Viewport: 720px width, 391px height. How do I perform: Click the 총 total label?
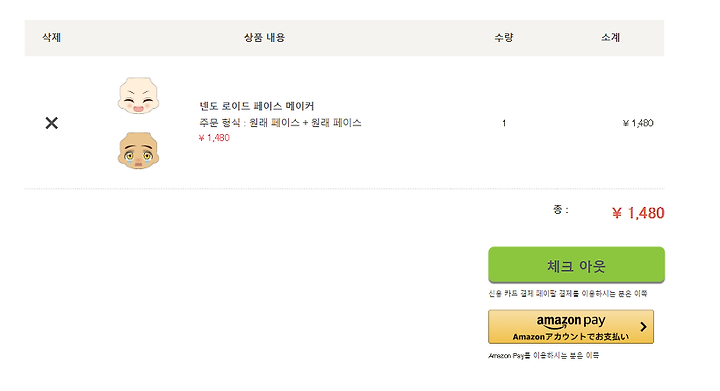coord(561,210)
